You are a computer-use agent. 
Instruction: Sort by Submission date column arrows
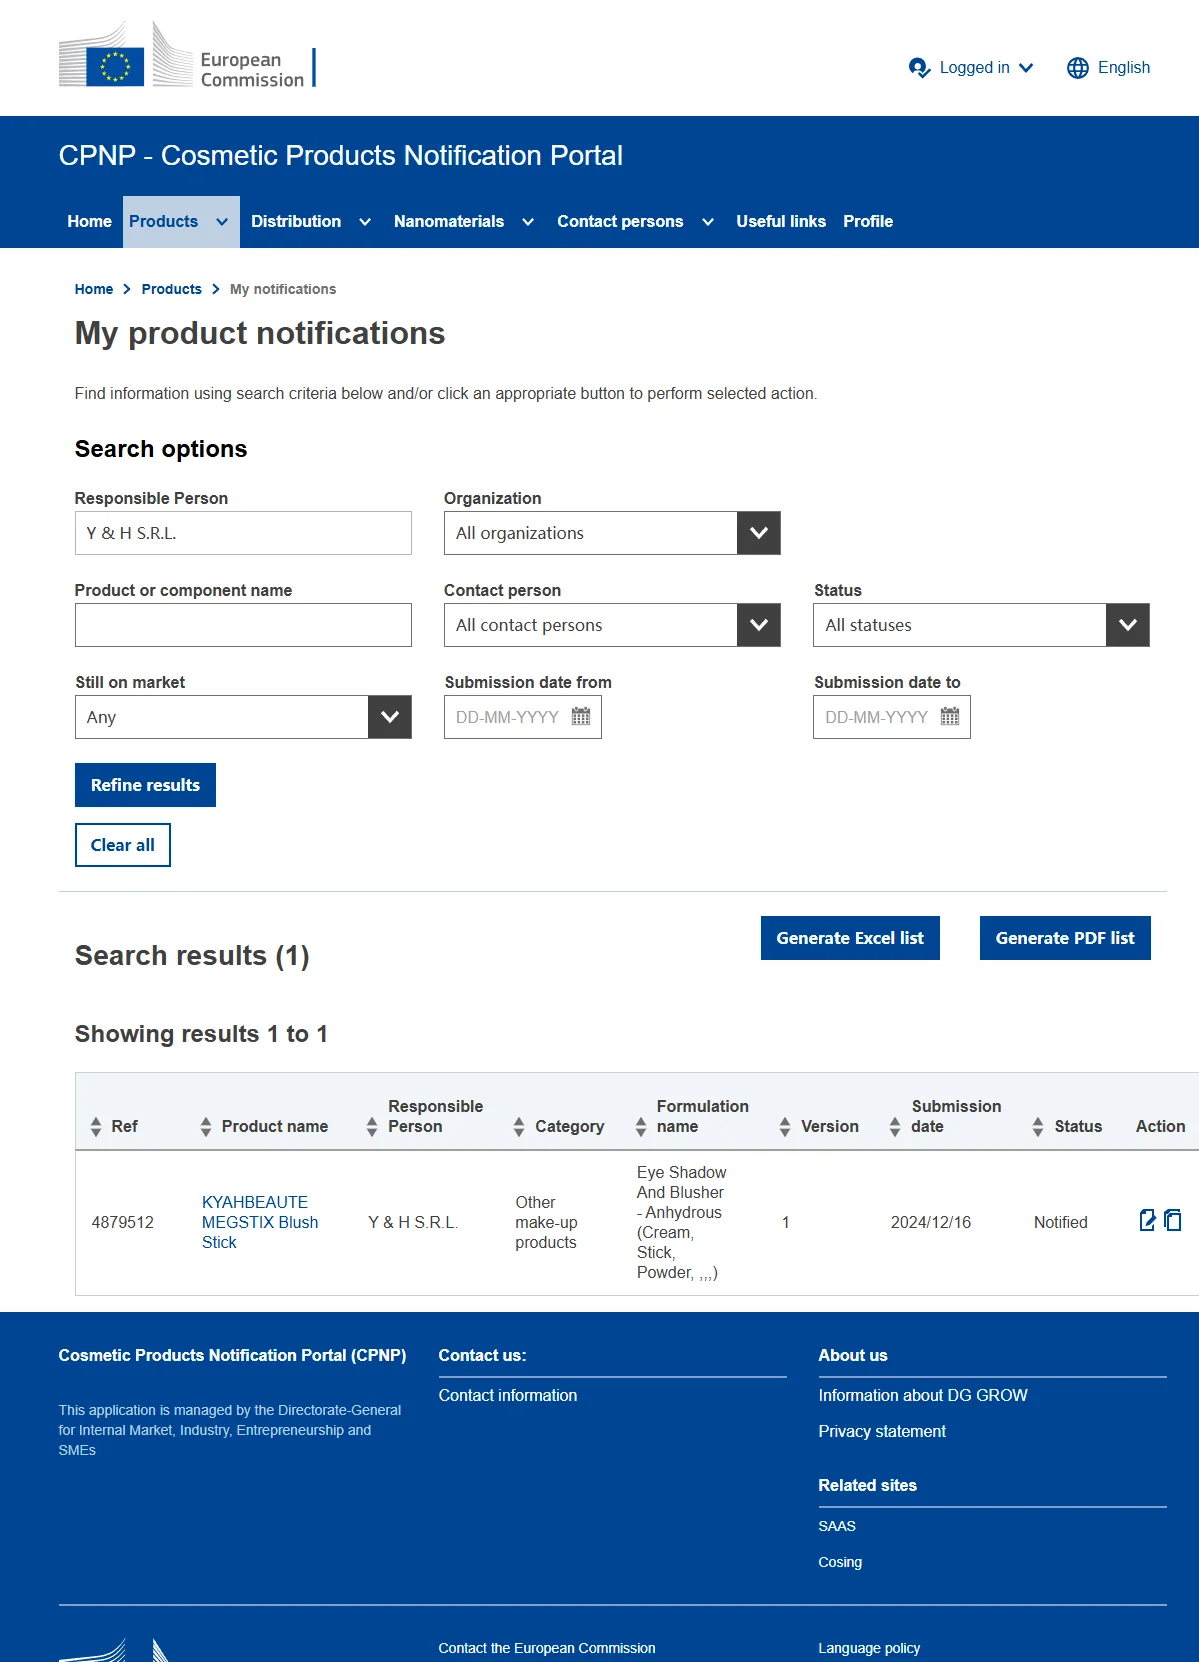pyautogui.click(x=895, y=1127)
